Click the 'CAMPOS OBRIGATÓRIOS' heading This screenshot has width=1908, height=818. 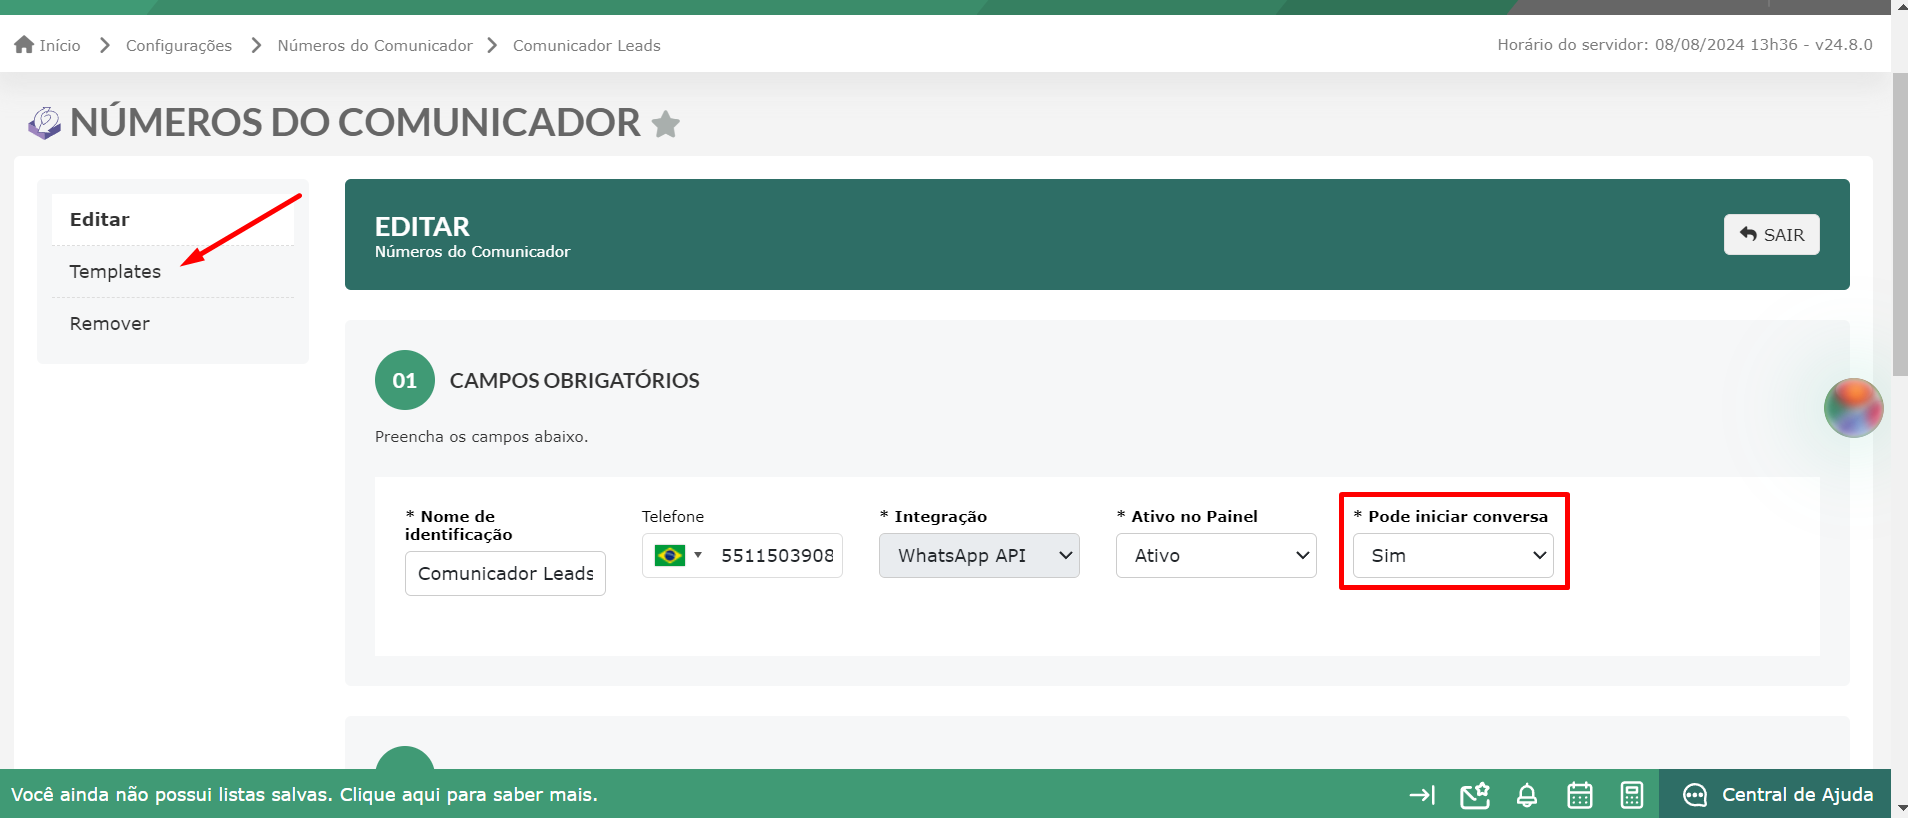(x=574, y=381)
